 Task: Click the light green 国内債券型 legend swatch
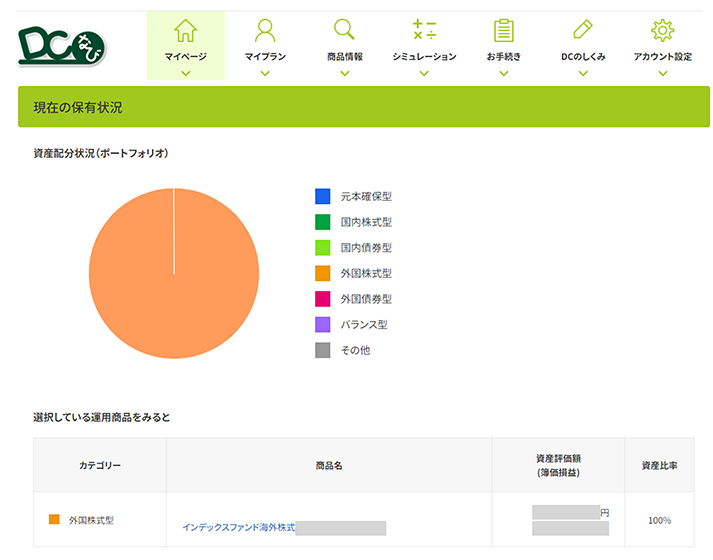click(x=322, y=248)
